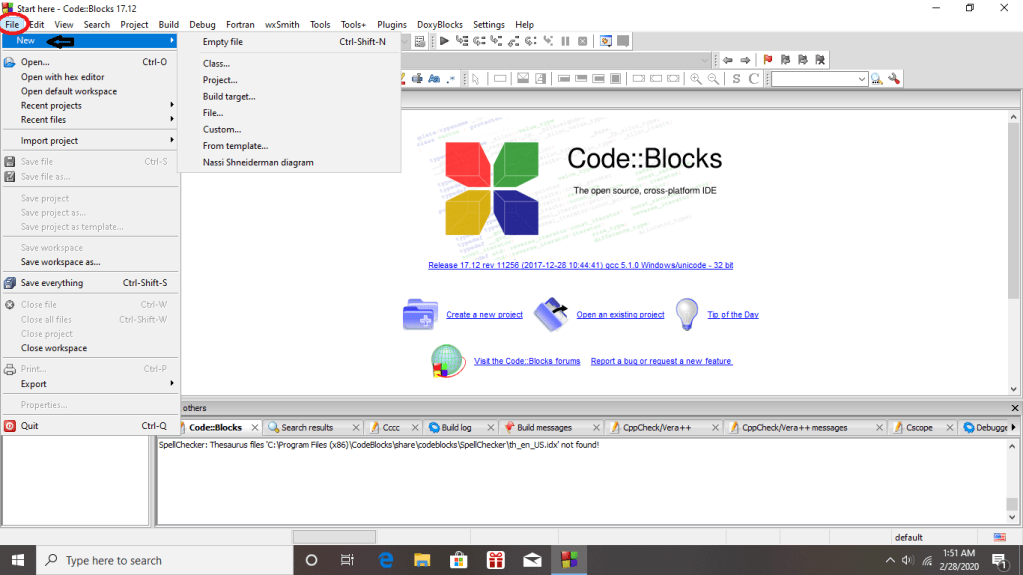Viewport: 1023px width, 575px height.
Task: Click the red Toggle bookmark flag
Action: click(x=768, y=60)
